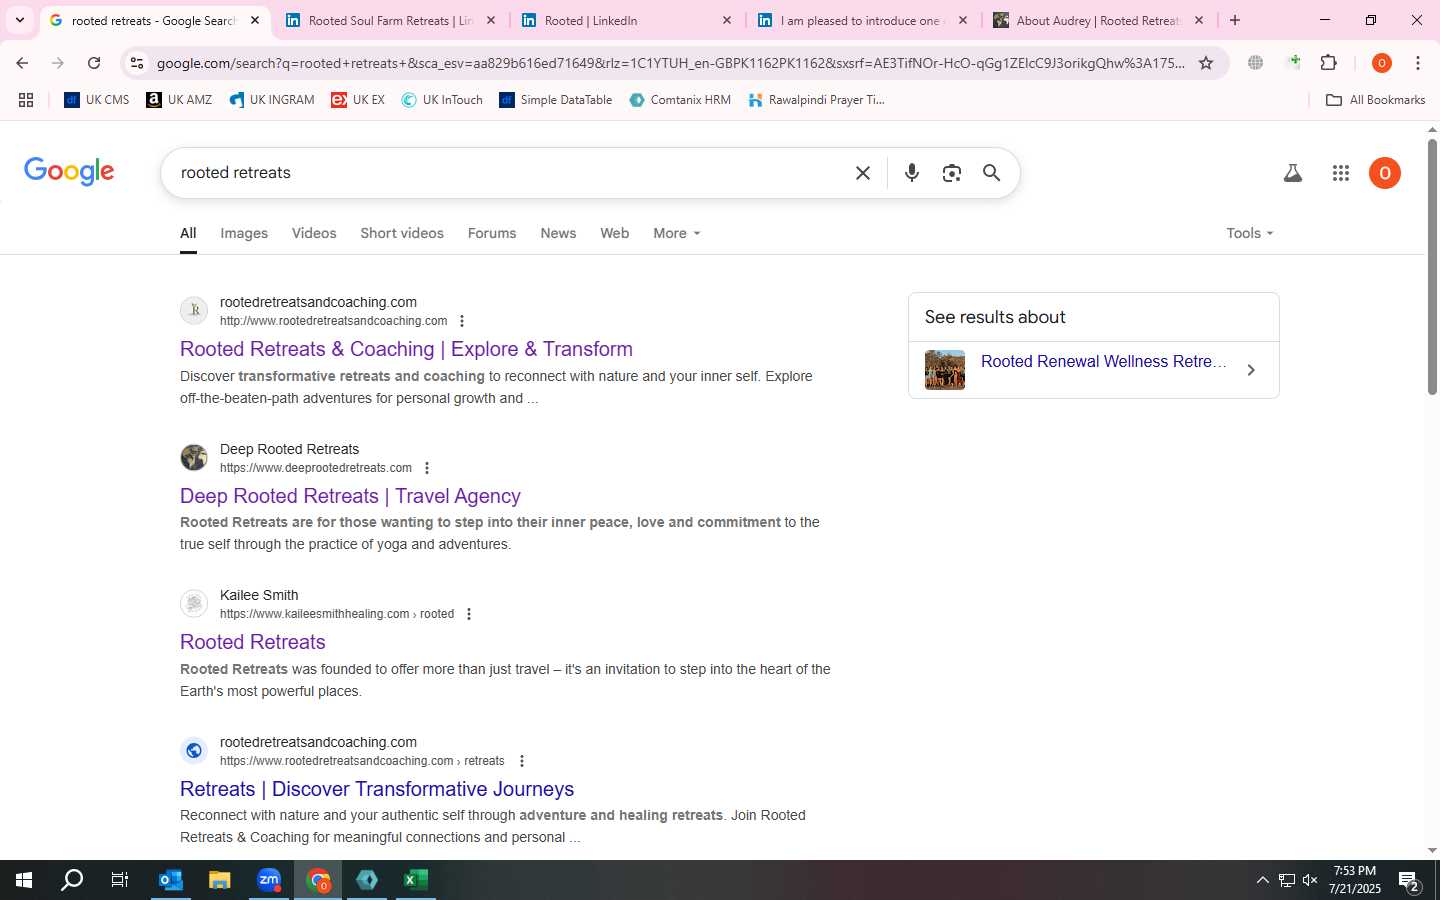
Task: Open more options for rootedretreatsandcoaching.com first result
Action: [462, 321]
